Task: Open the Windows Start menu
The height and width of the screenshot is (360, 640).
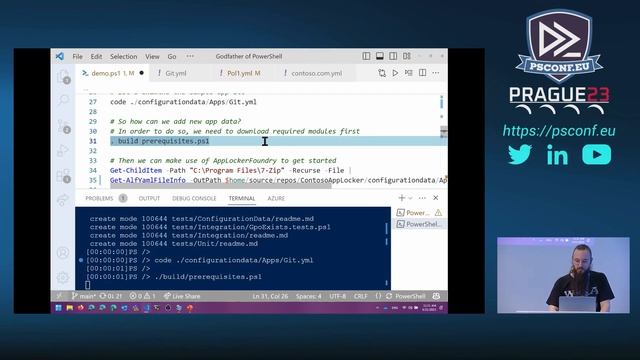Action: (x=58, y=308)
